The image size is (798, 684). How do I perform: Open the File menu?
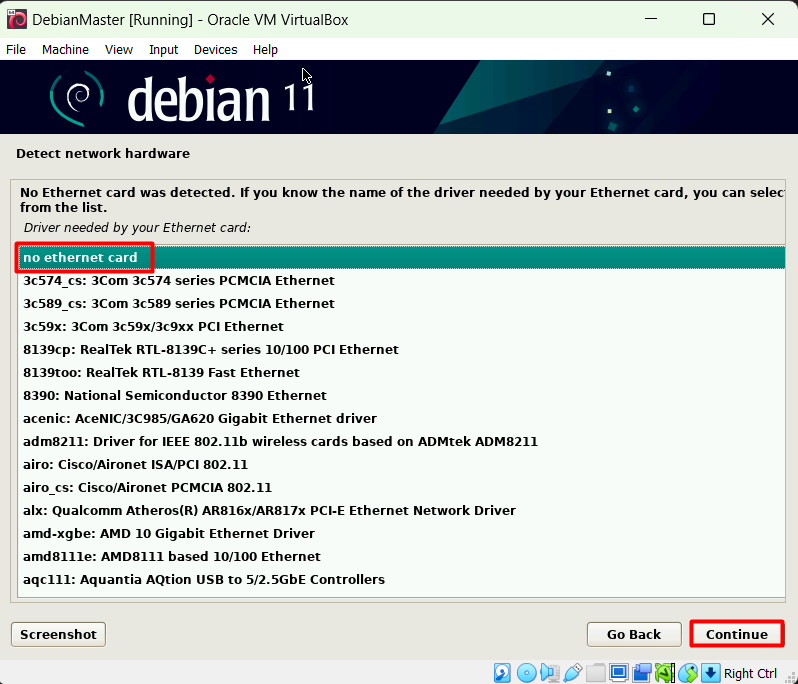[x=16, y=49]
